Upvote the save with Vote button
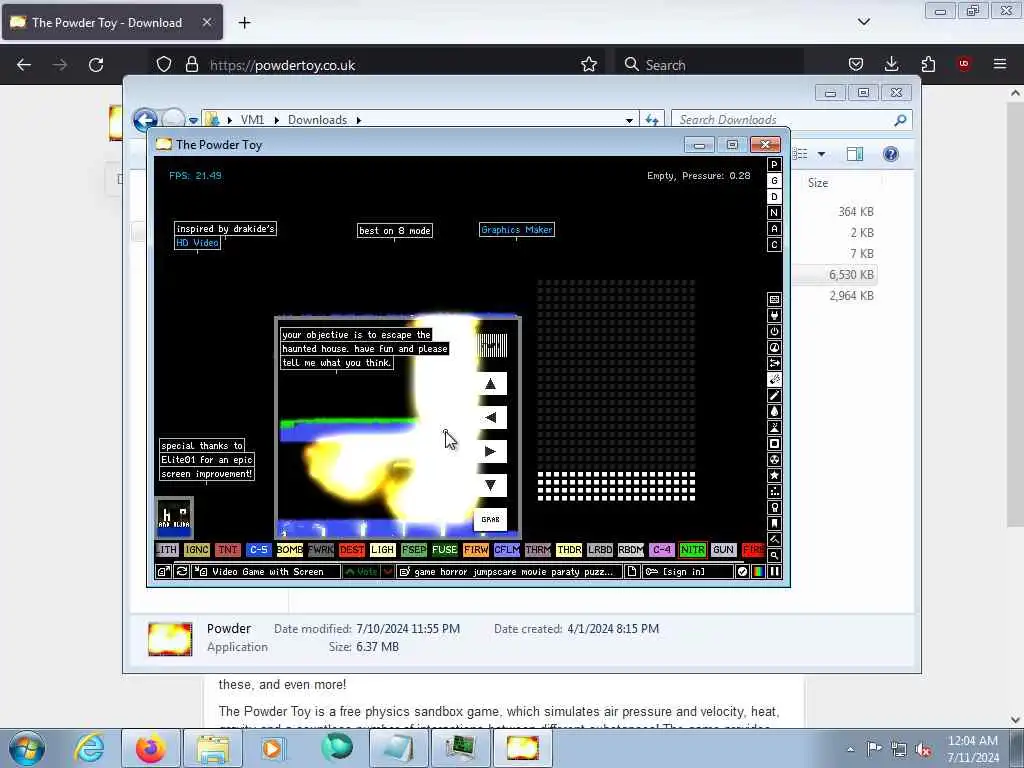 click(x=361, y=571)
